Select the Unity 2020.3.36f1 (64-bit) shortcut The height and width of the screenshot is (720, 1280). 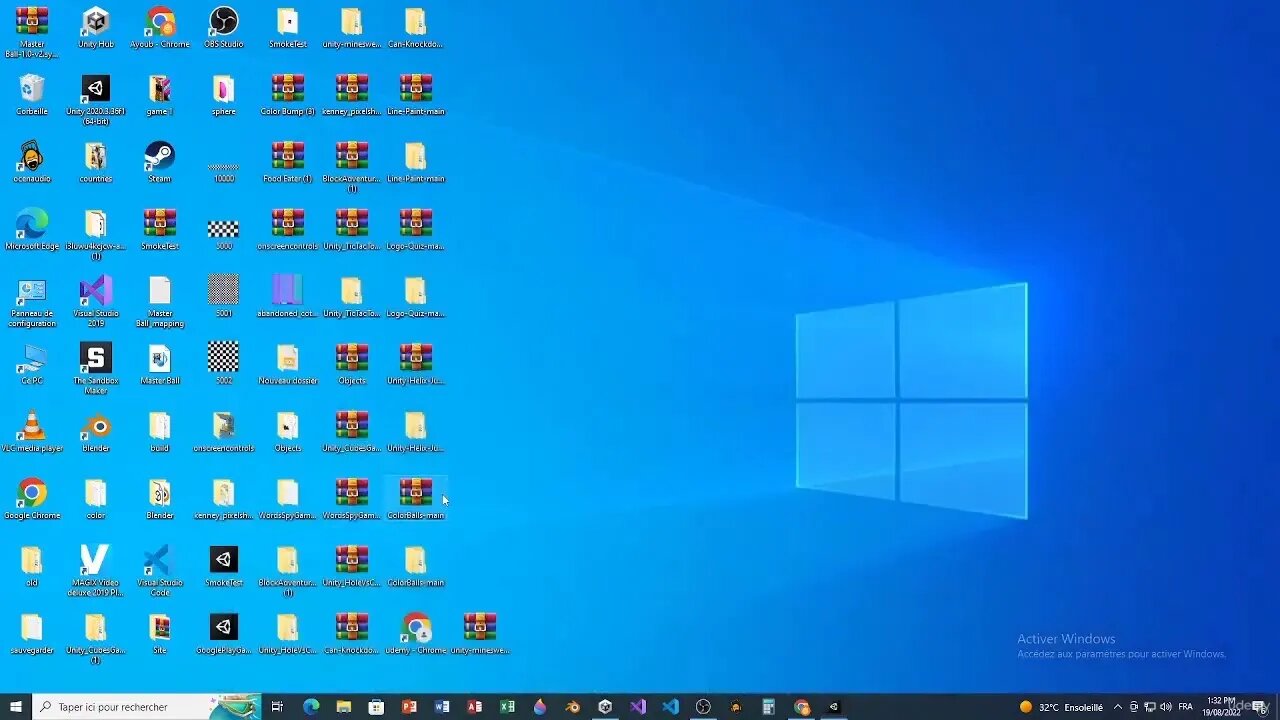point(96,100)
